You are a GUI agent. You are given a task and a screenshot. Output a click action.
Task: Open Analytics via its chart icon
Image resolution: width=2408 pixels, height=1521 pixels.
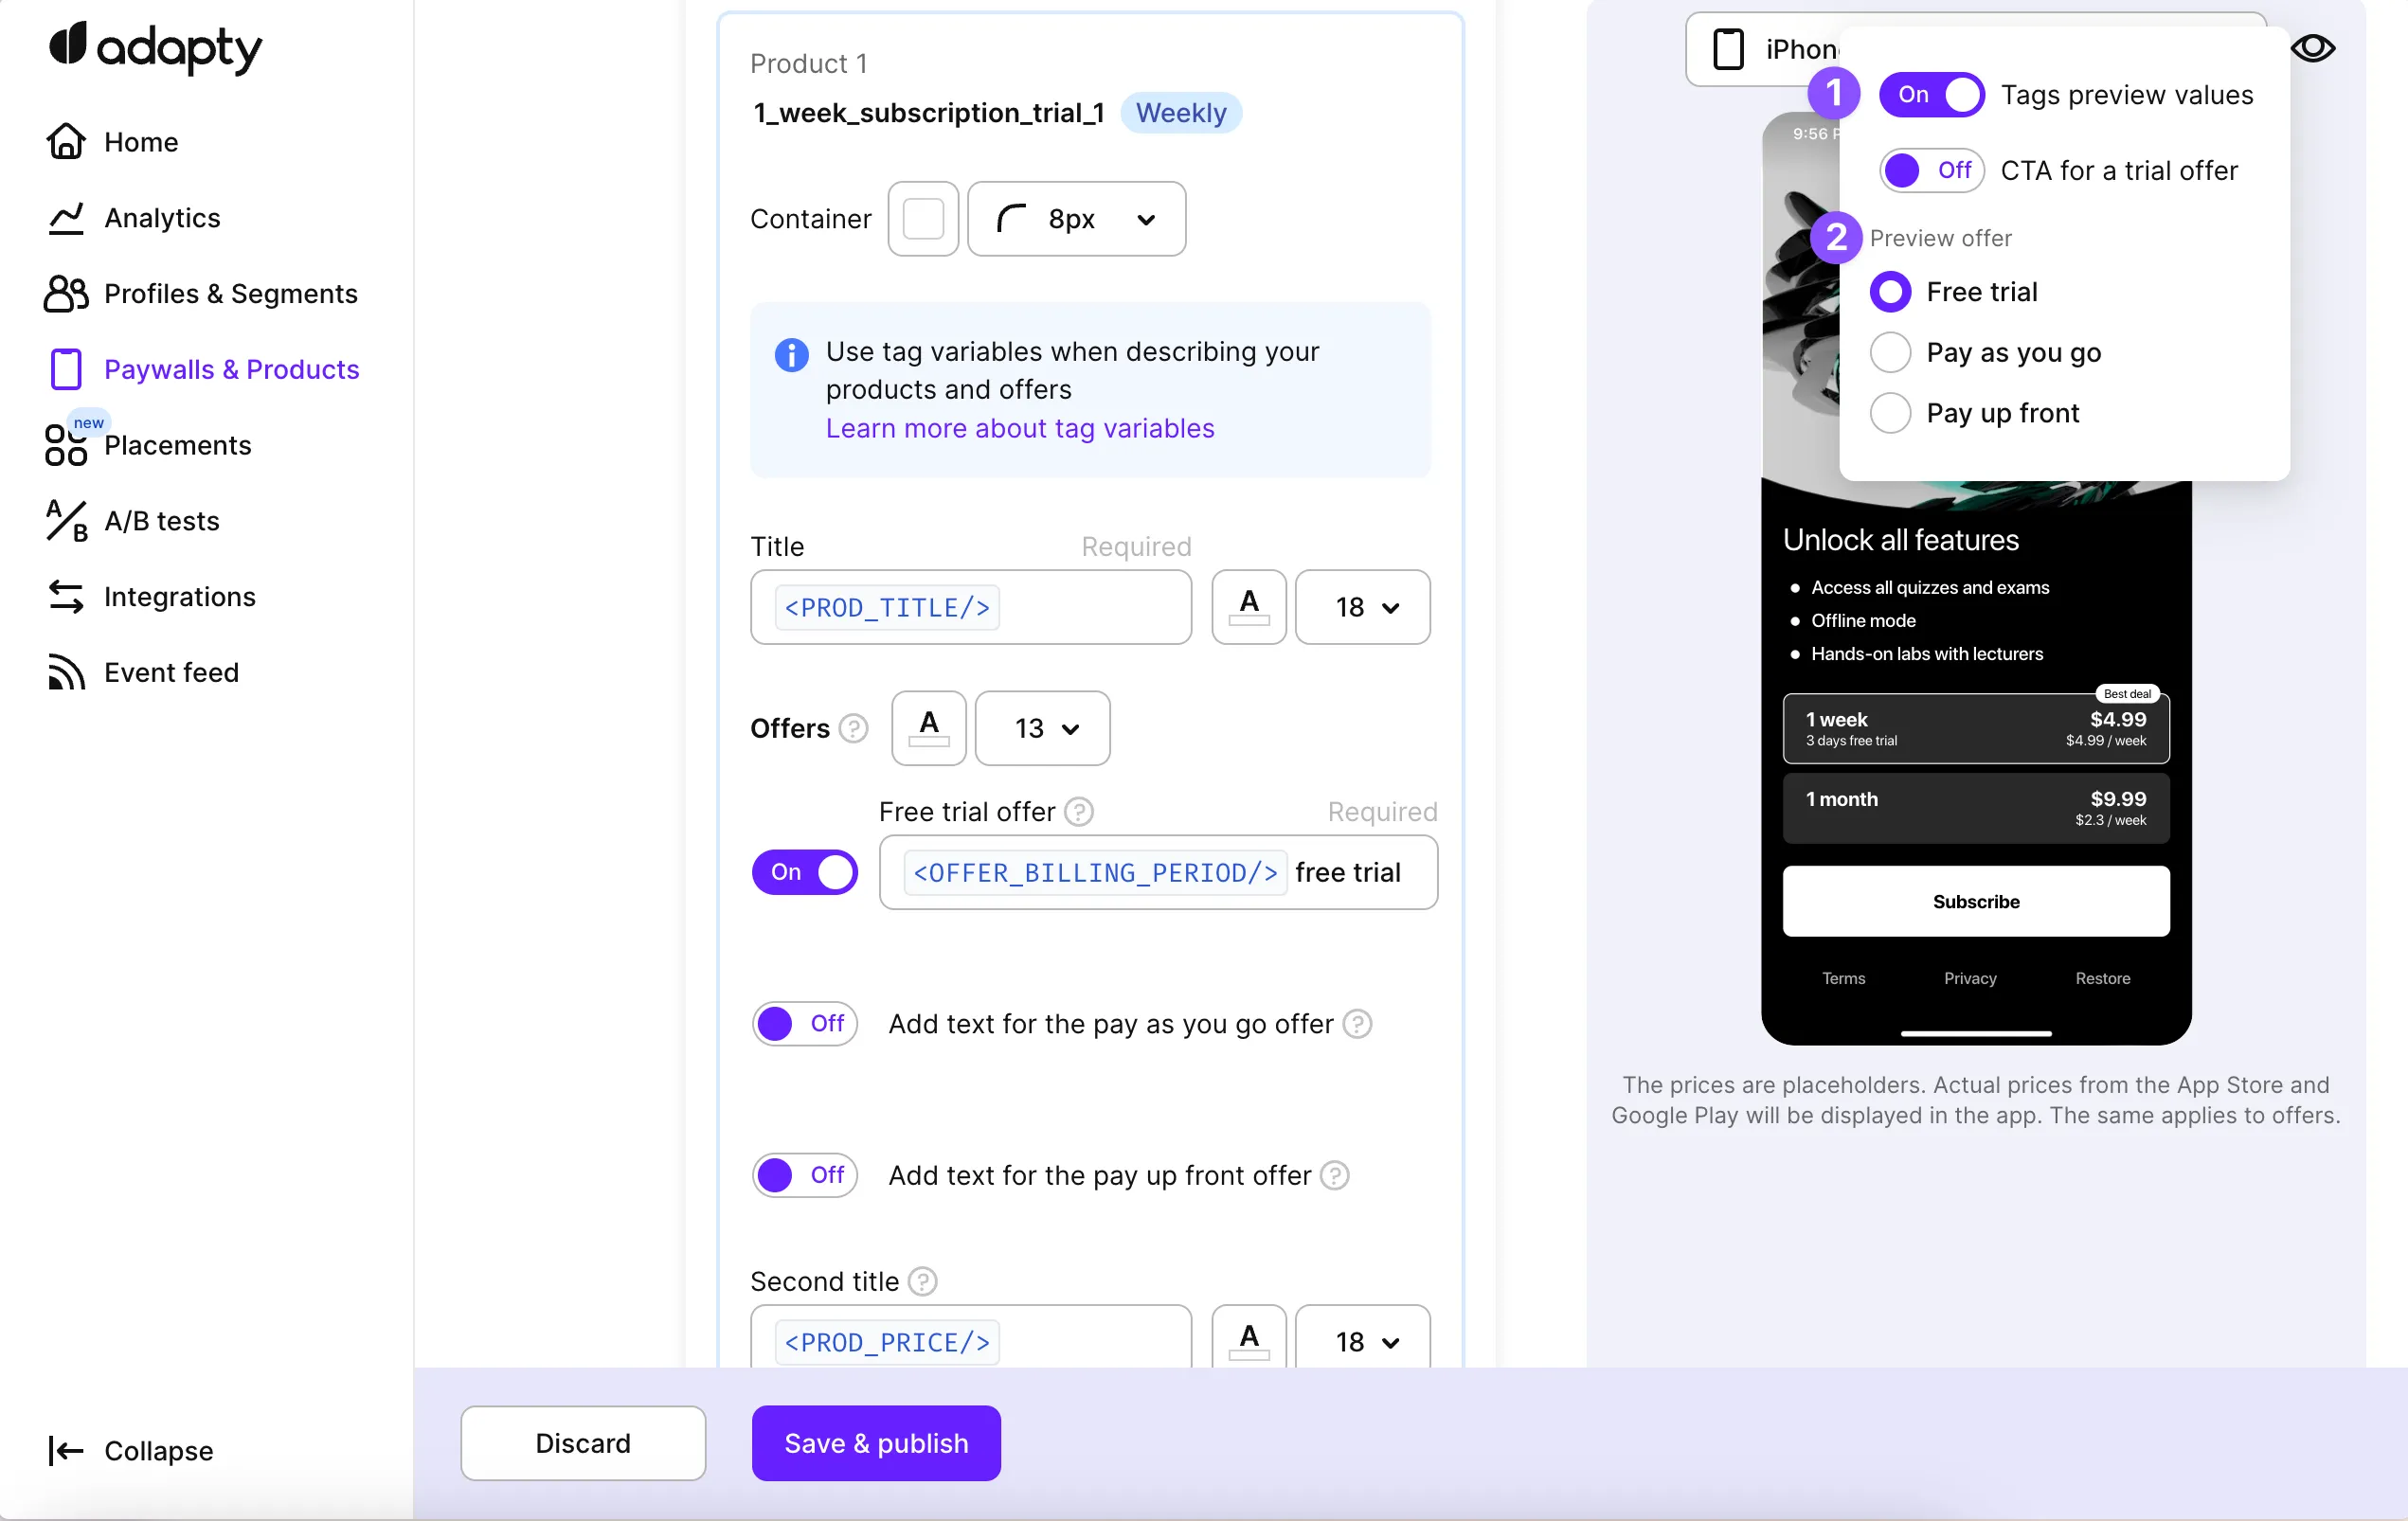point(66,218)
